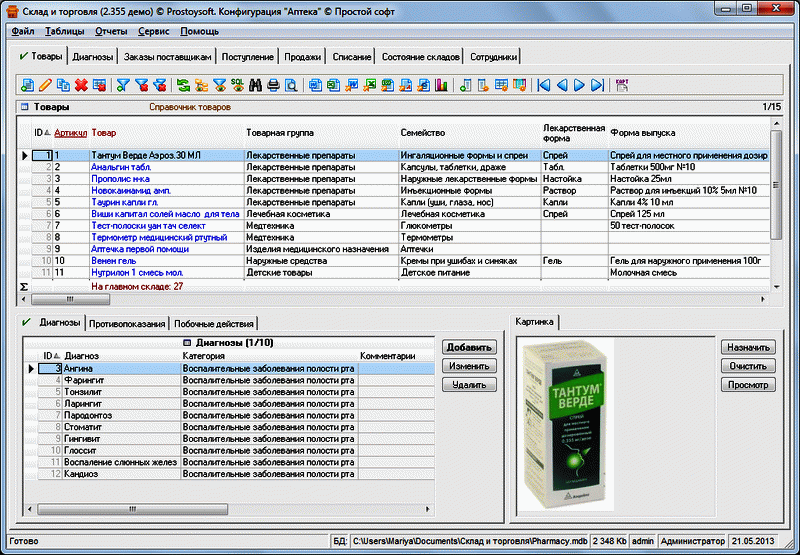Image resolution: width=800 pixels, height=555 pixels.
Task: Switch to the Продажи tab
Action: 301,57
